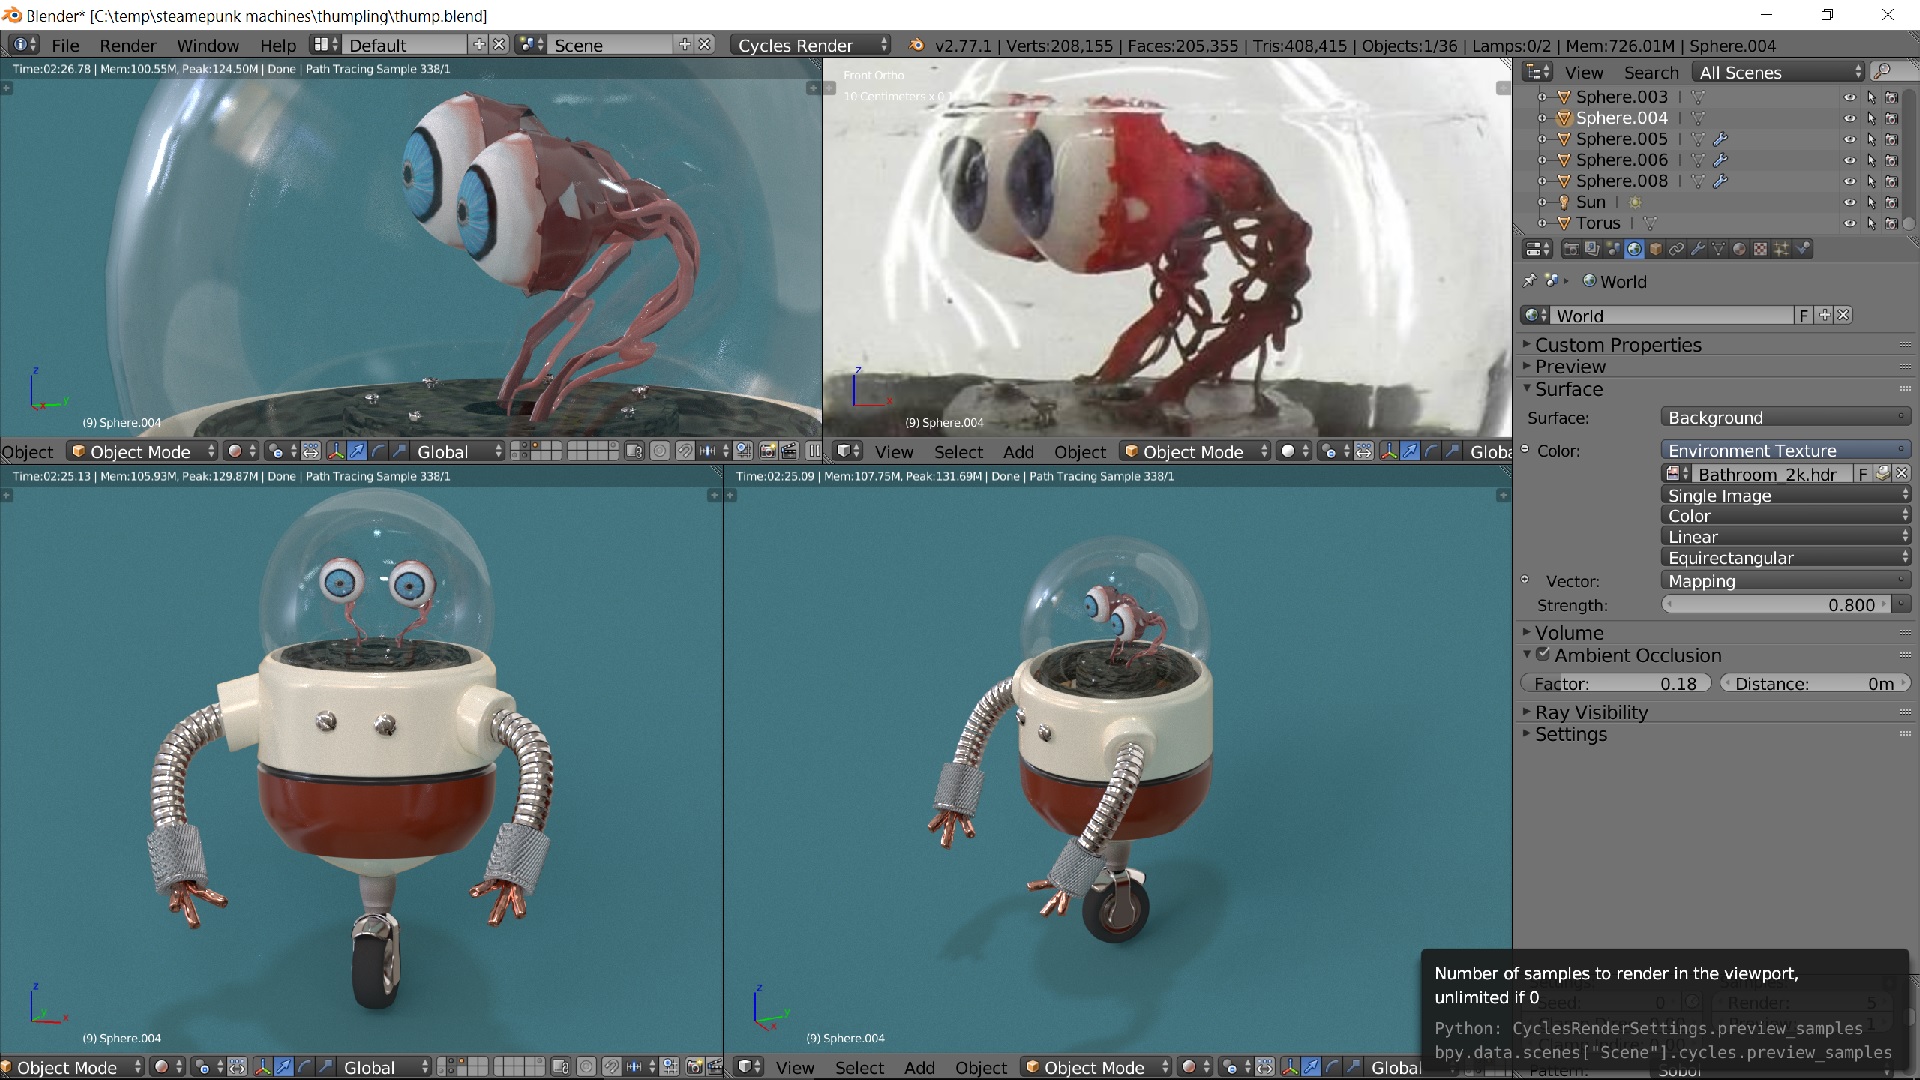
Task: Click OpenGL render camera icon in top-left viewport
Action: pyautogui.click(x=768, y=451)
